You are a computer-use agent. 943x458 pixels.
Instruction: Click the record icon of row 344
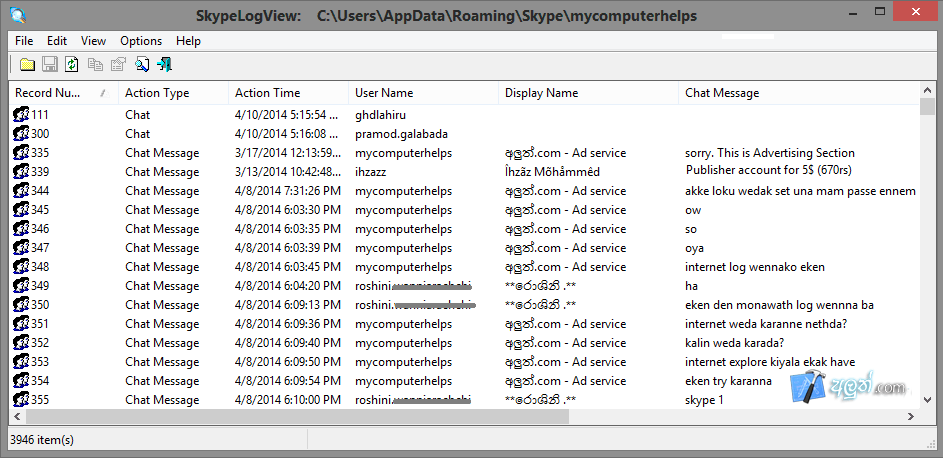click(21, 191)
